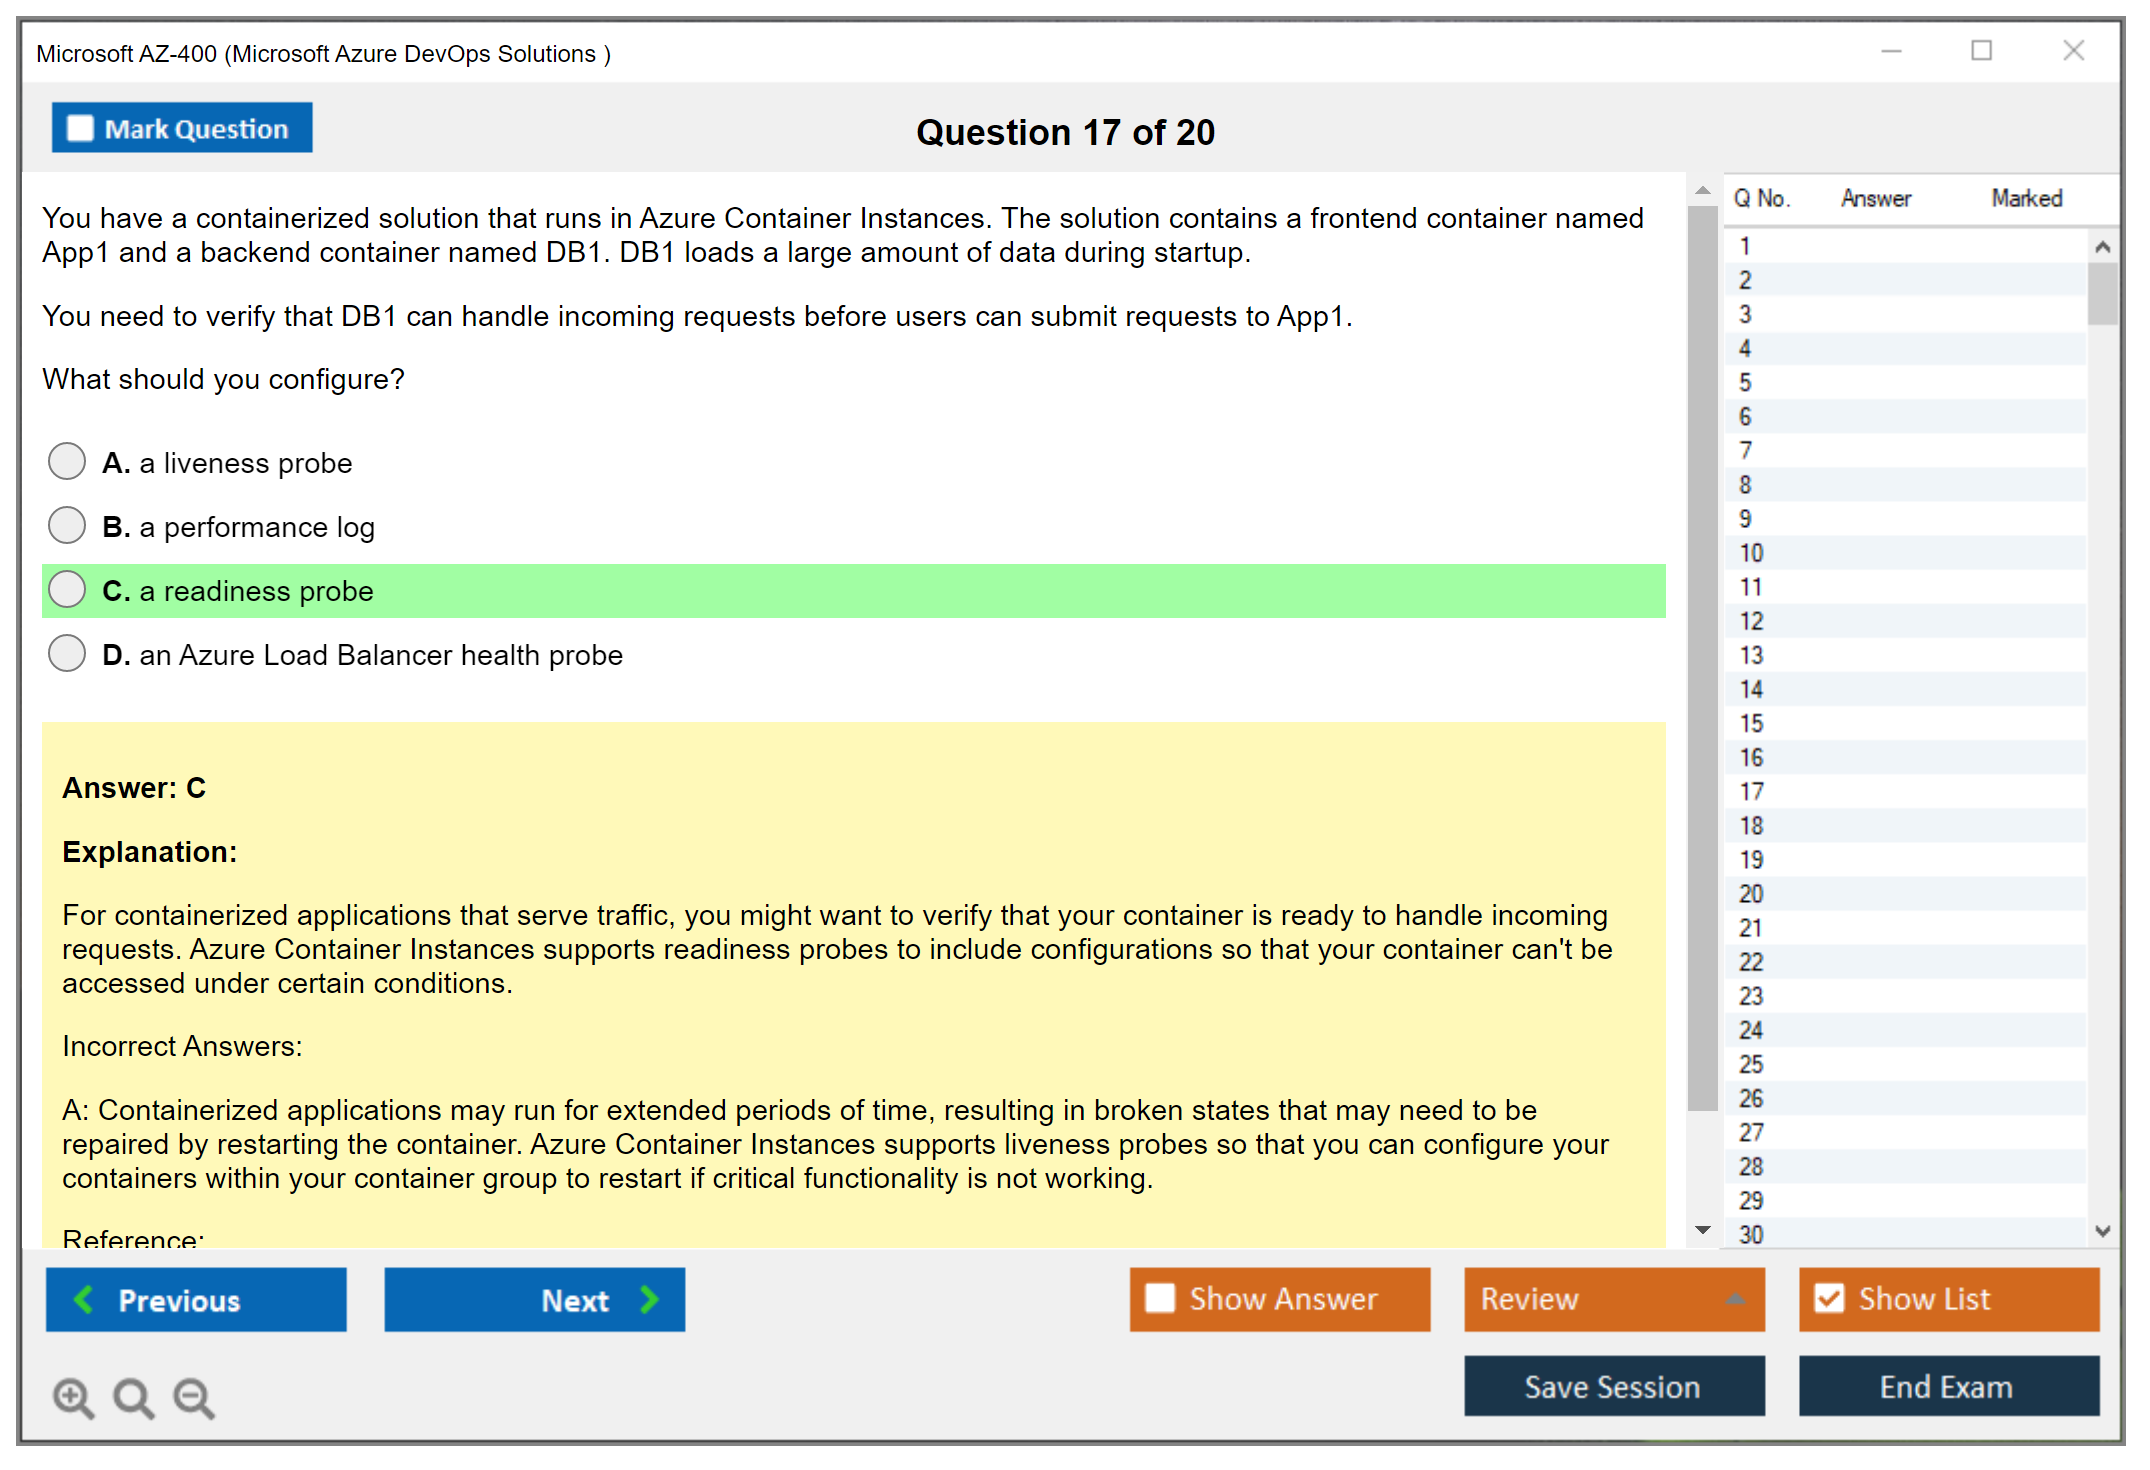Screen dimensions: 2150x1470
Task: Click the reset zoom magnifier icon
Action: coord(133,1397)
